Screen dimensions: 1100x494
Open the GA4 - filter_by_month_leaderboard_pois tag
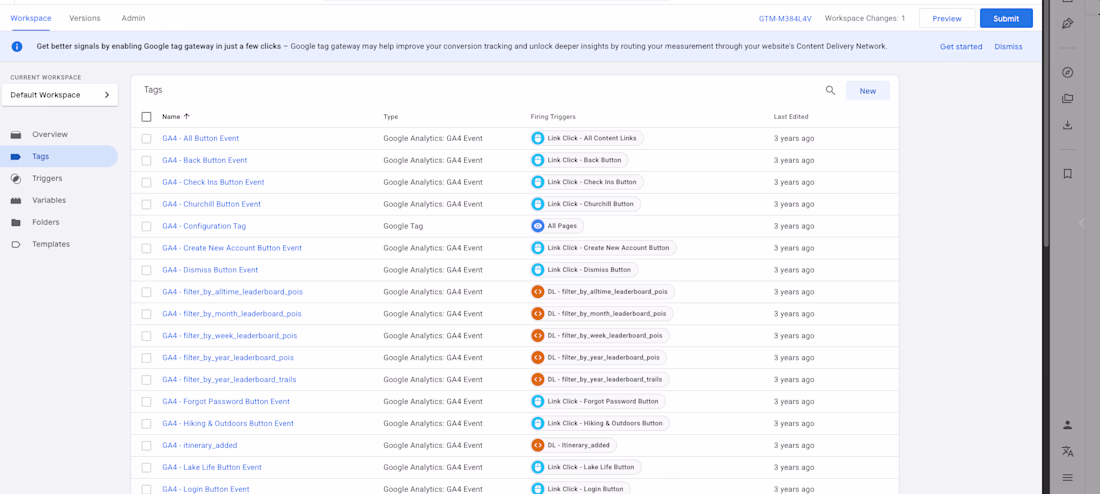tap(232, 314)
